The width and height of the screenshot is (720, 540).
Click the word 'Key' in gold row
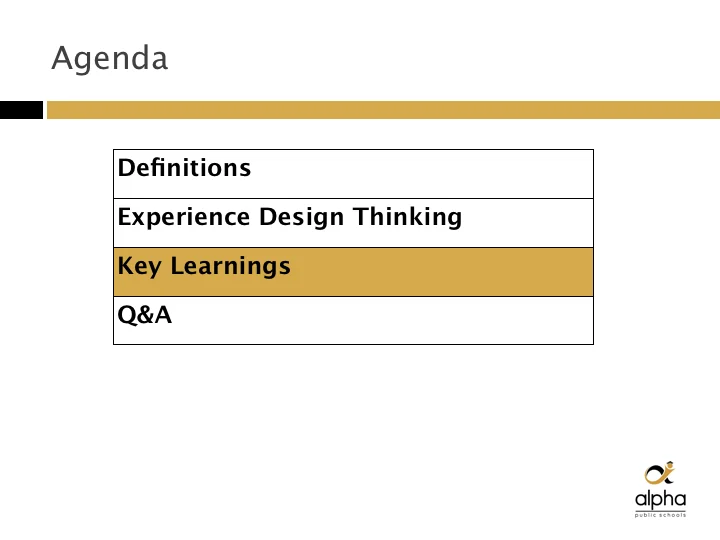(x=140, y=266)
